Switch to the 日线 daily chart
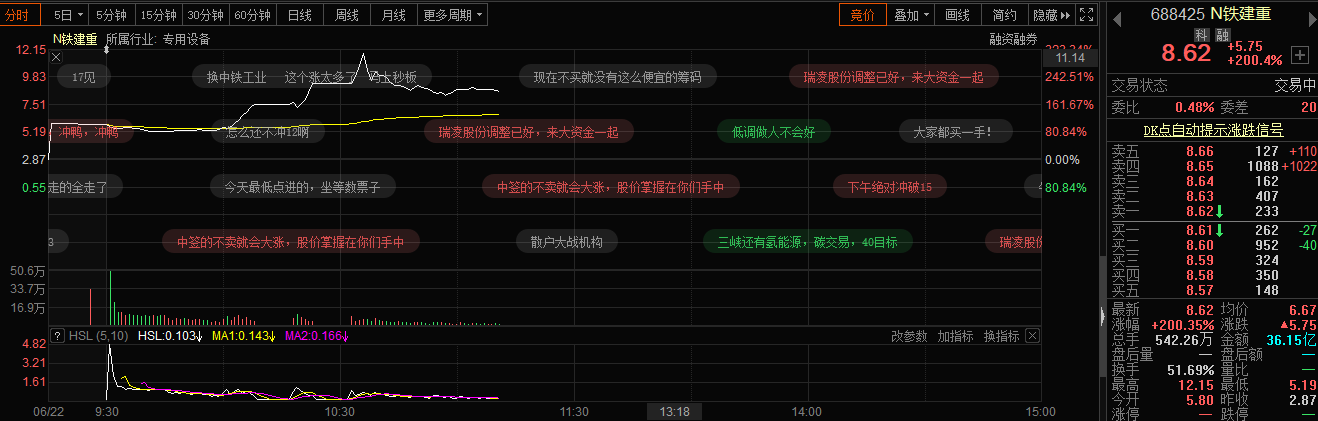Screen dimensions: 1318x421 tap(299, 15)
